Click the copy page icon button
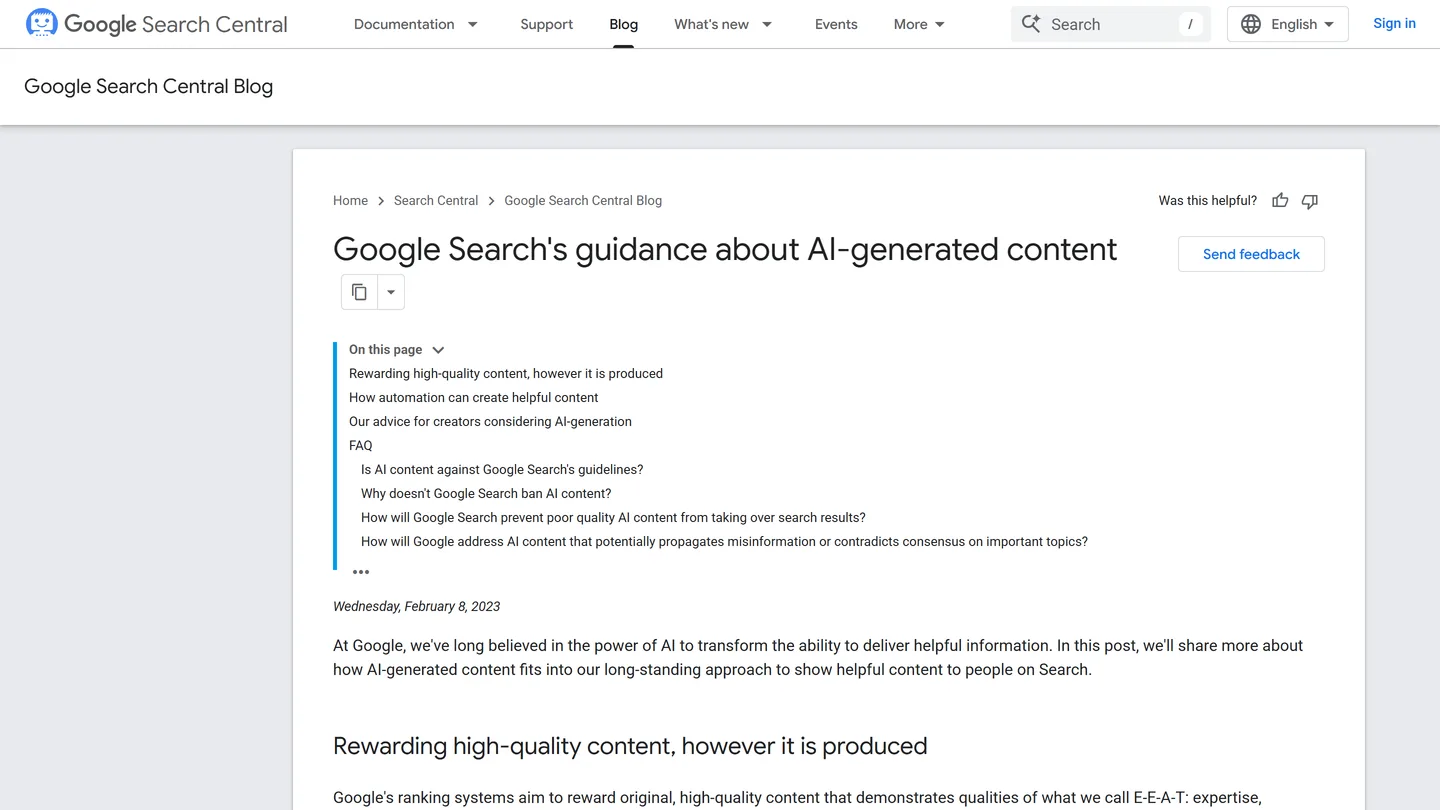Image resolution: width=1440 pixels, height=810 pixels. (x=359, y=292)
